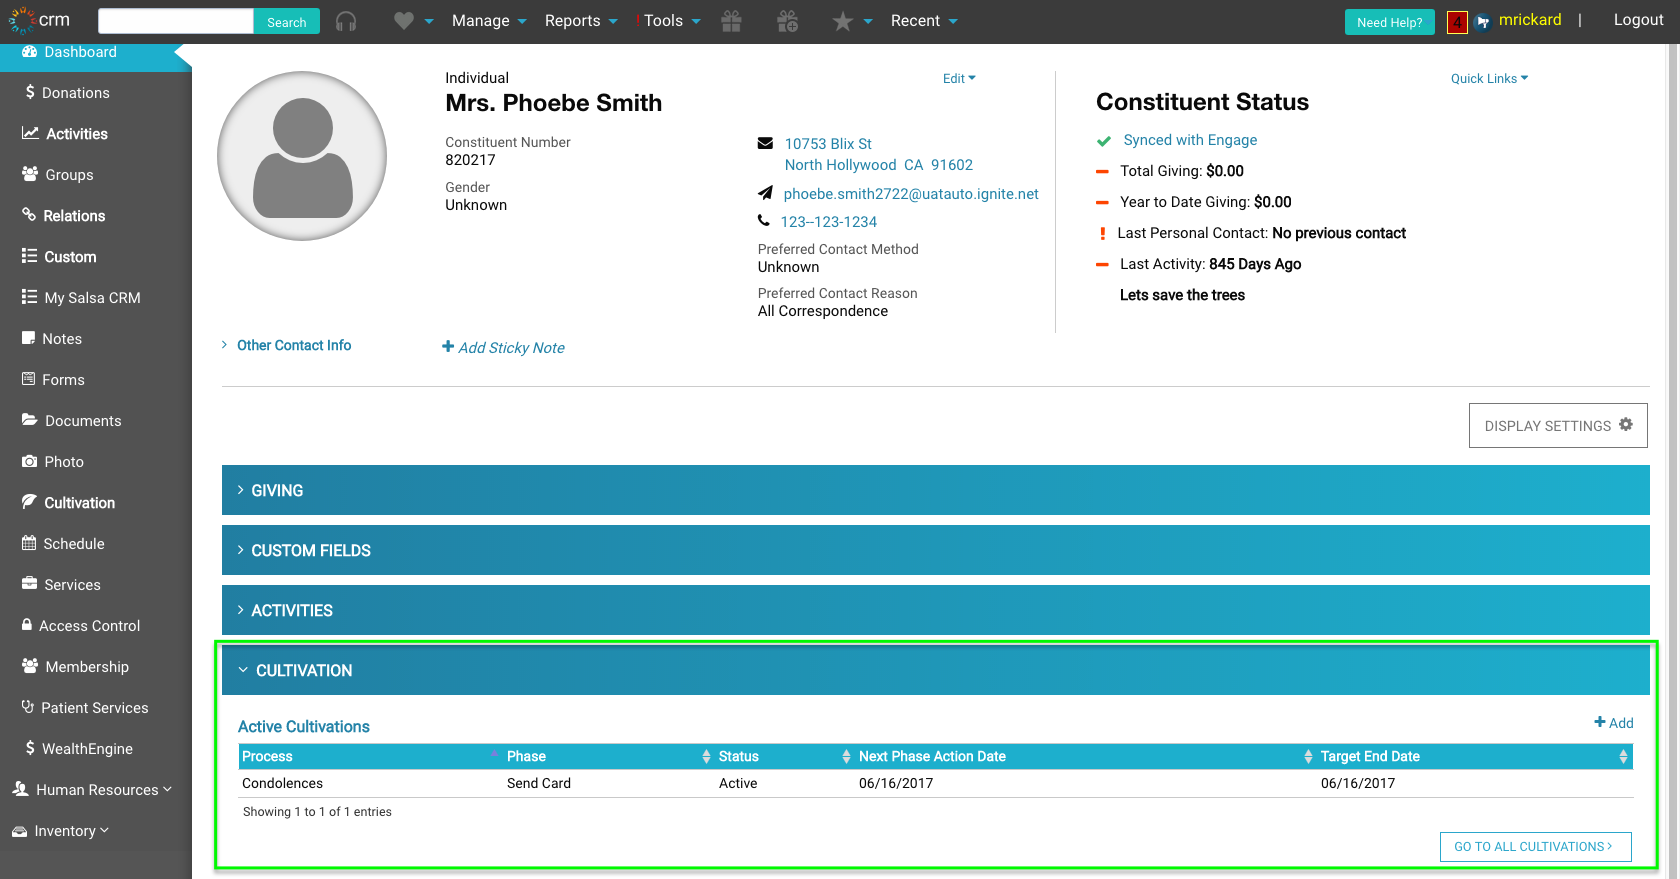Click the gift with plus icon
This screenshot has height=879, width=1680.
coord(788,21)
